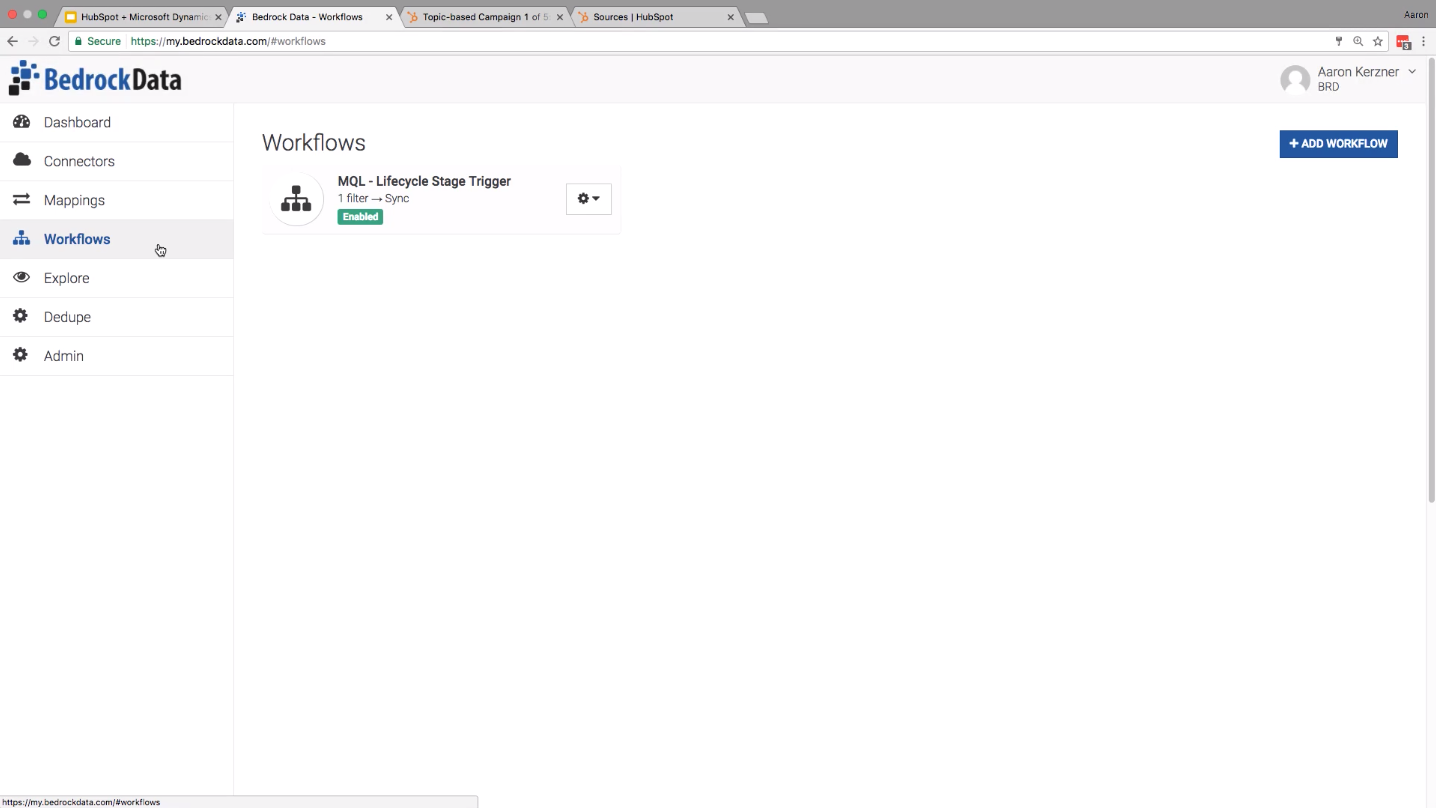
Task: Click the Workflows sitemap icon in sidebar
Action: point(21,238)
